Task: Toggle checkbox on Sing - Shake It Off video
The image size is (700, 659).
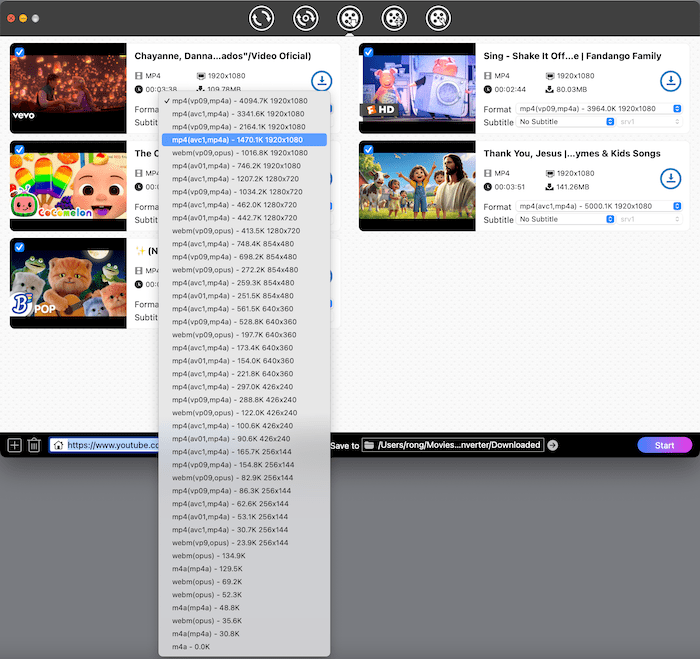Action: pyautogui.click(x=369, y=52)
